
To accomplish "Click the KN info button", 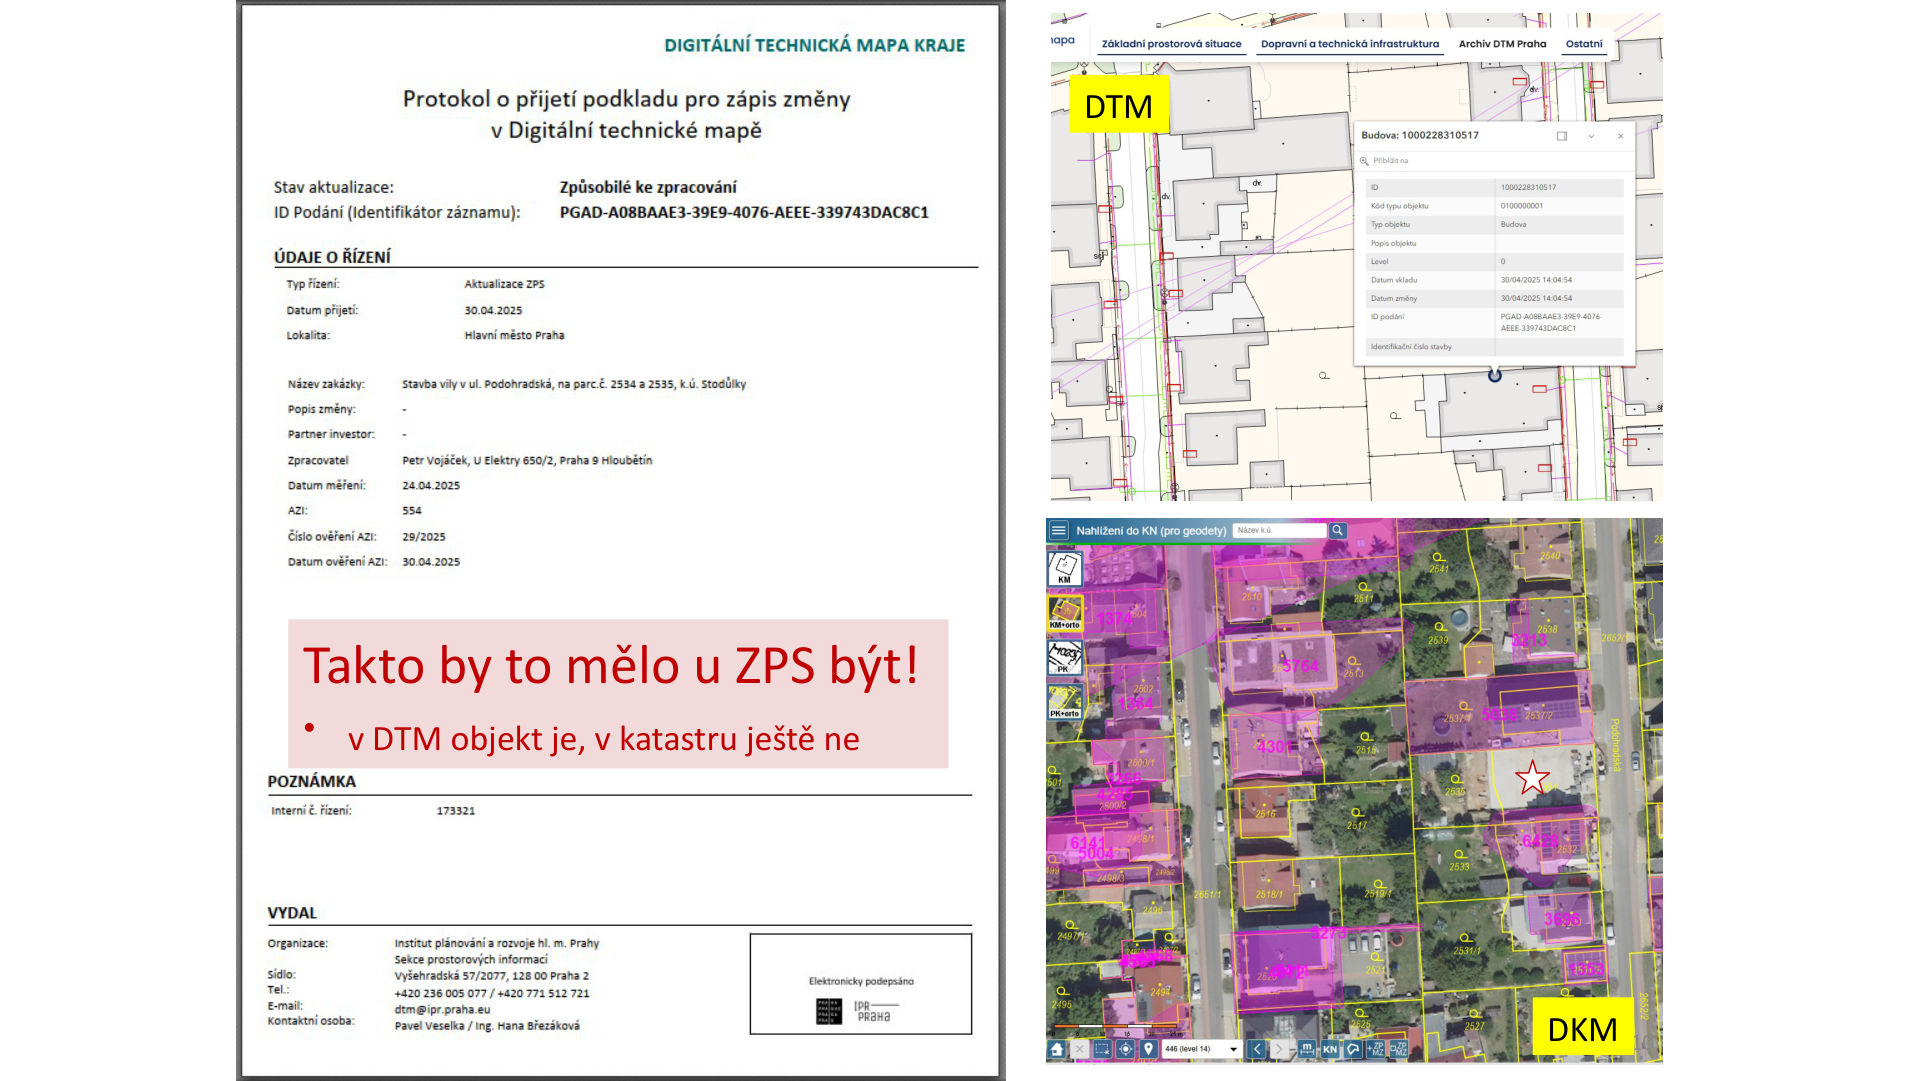I will [1329, 1049].
